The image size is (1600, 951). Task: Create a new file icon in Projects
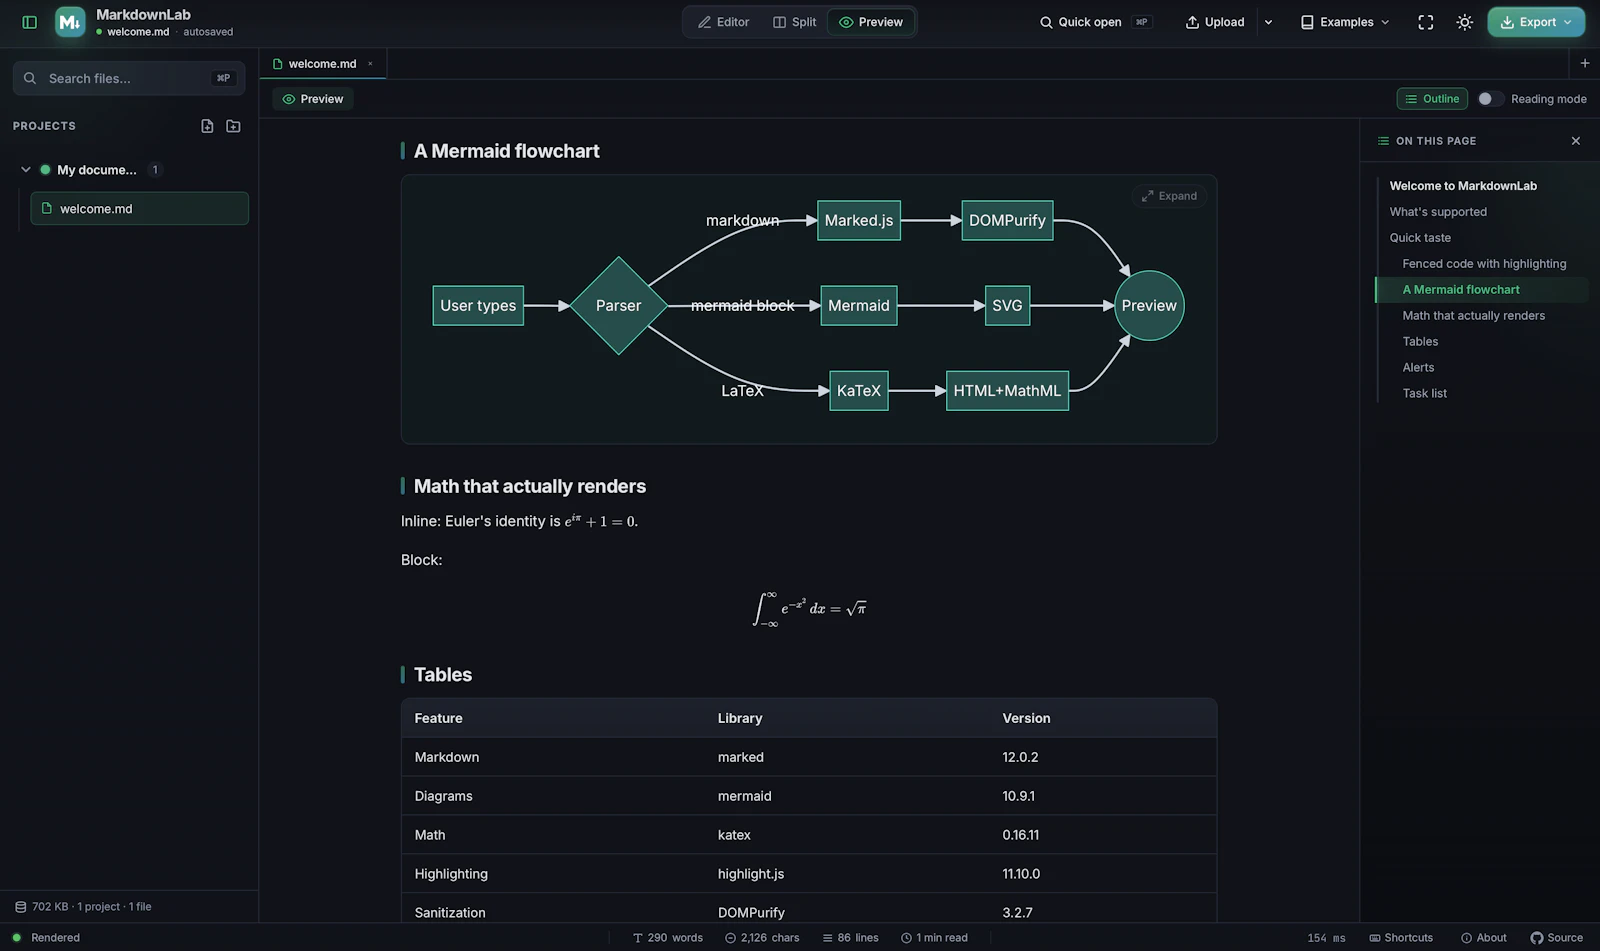tap(207, 126)
